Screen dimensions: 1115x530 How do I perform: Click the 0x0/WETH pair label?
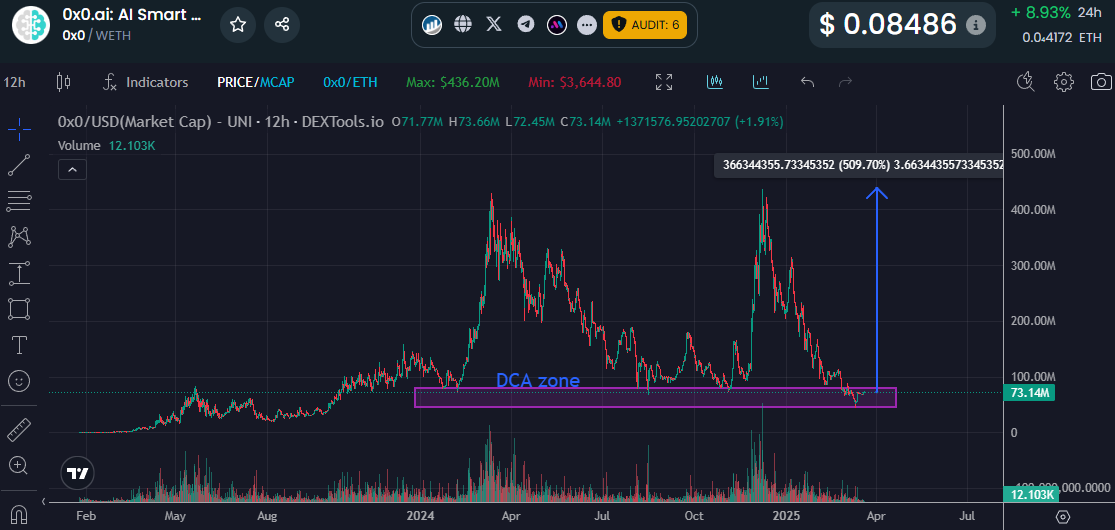click(x=97, y=35)
